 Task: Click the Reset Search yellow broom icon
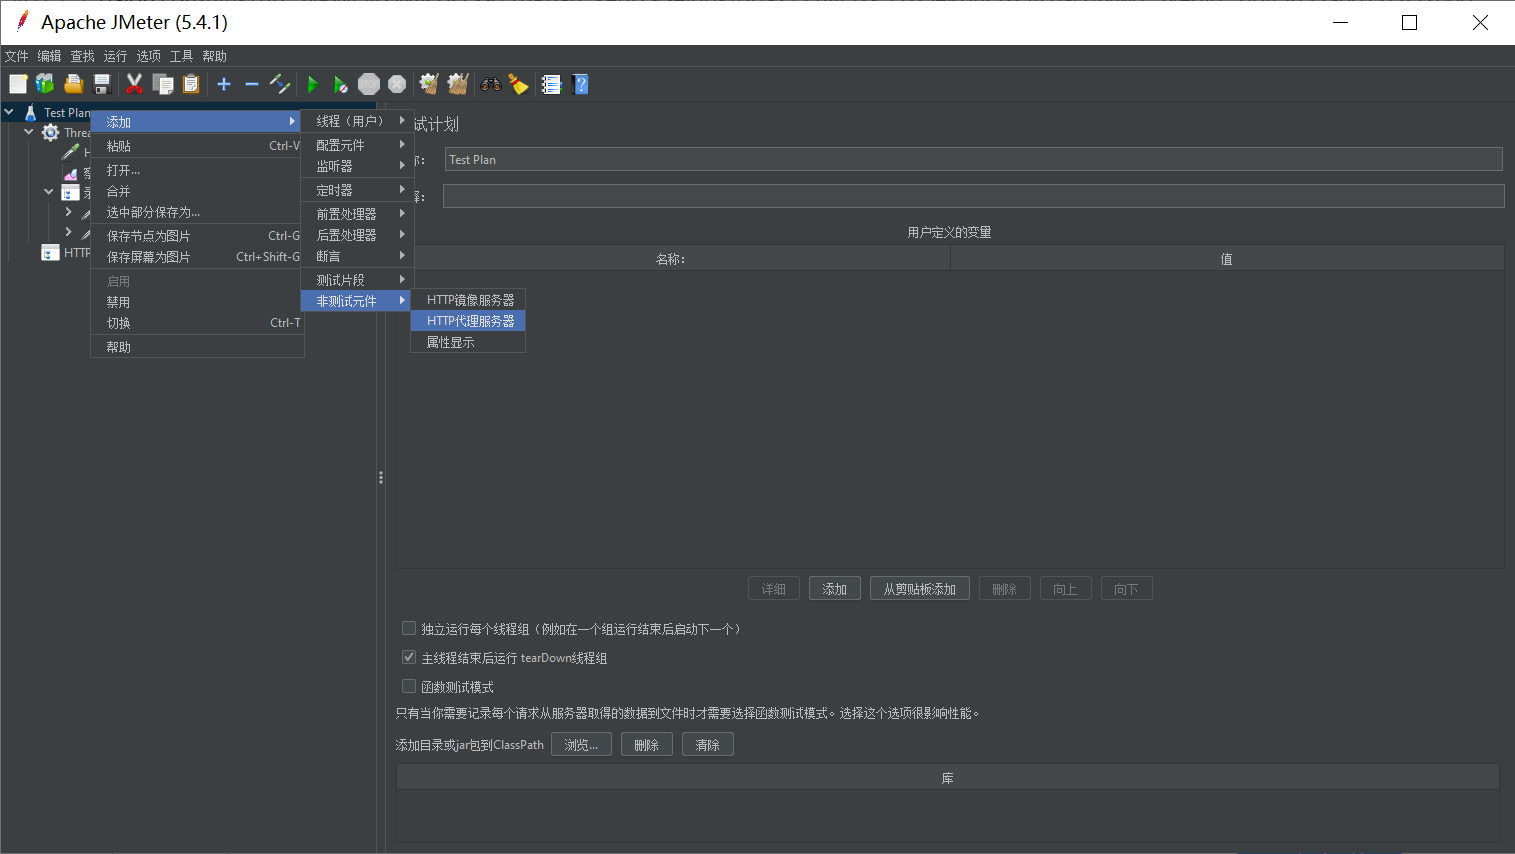518,84
